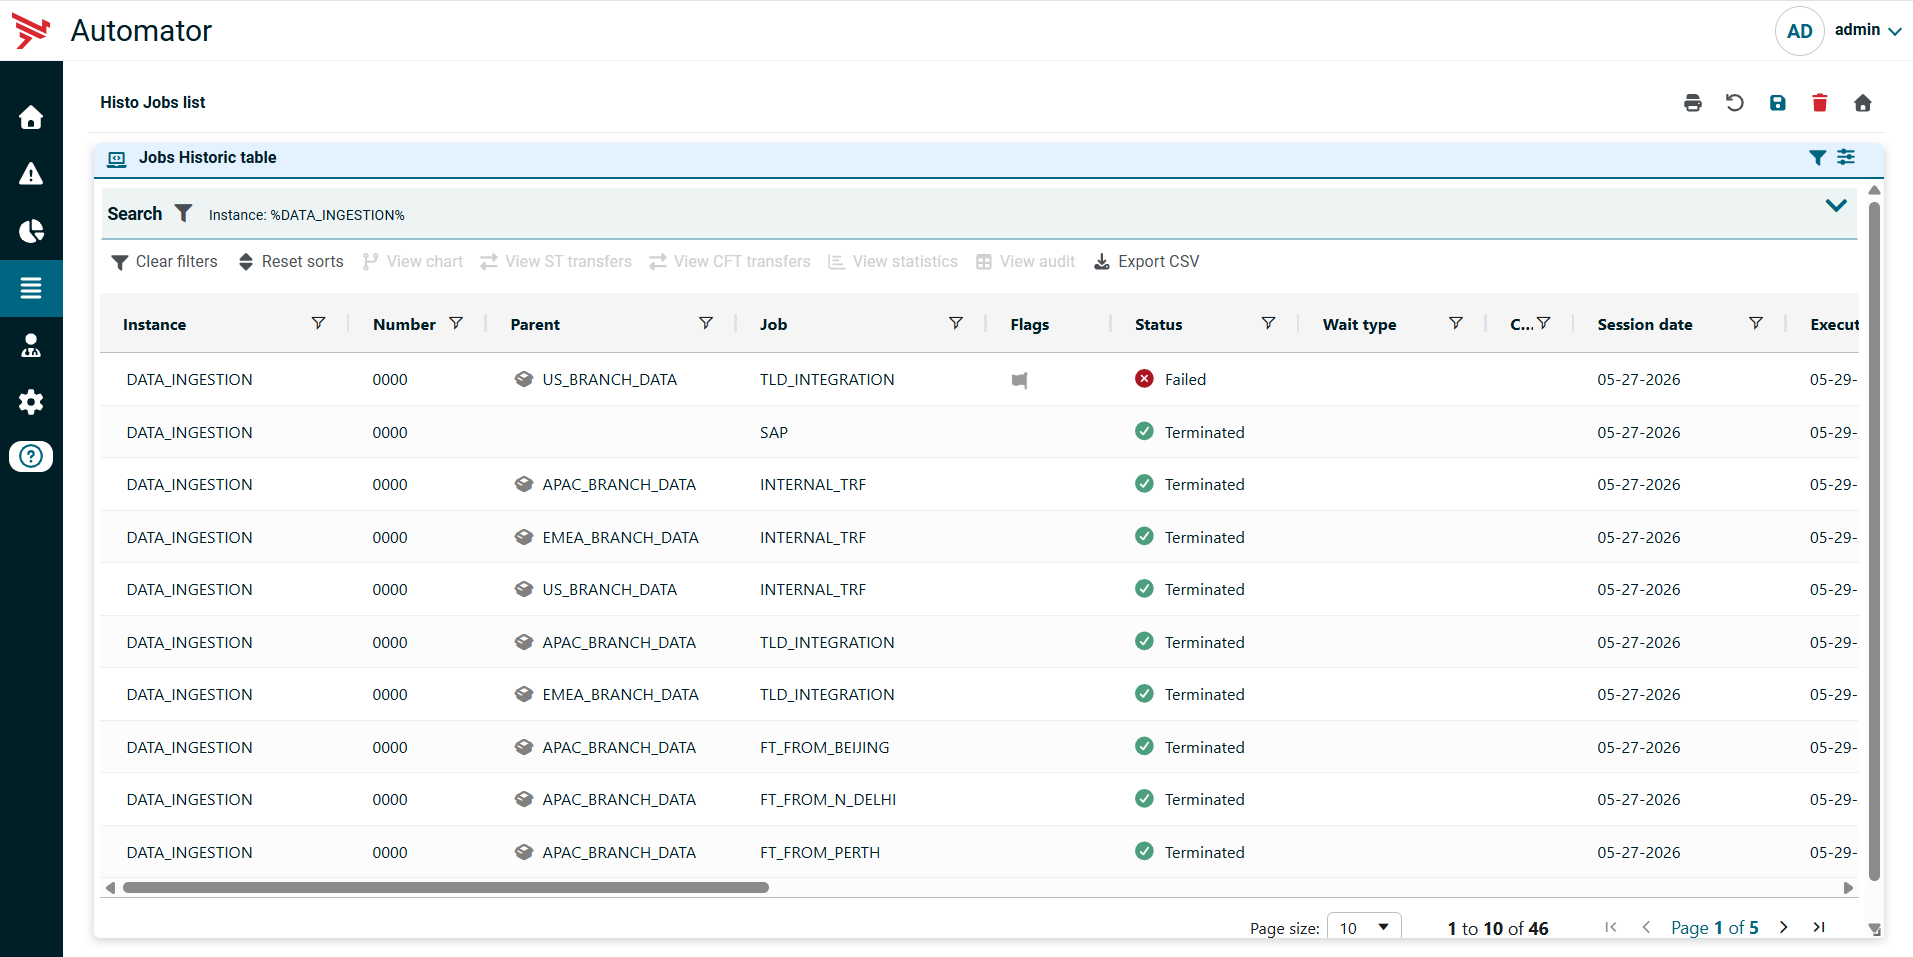The height and width of the screenshot is (957, 1913).
Task: Click the home icon in page header
Action: point(1862,103)
